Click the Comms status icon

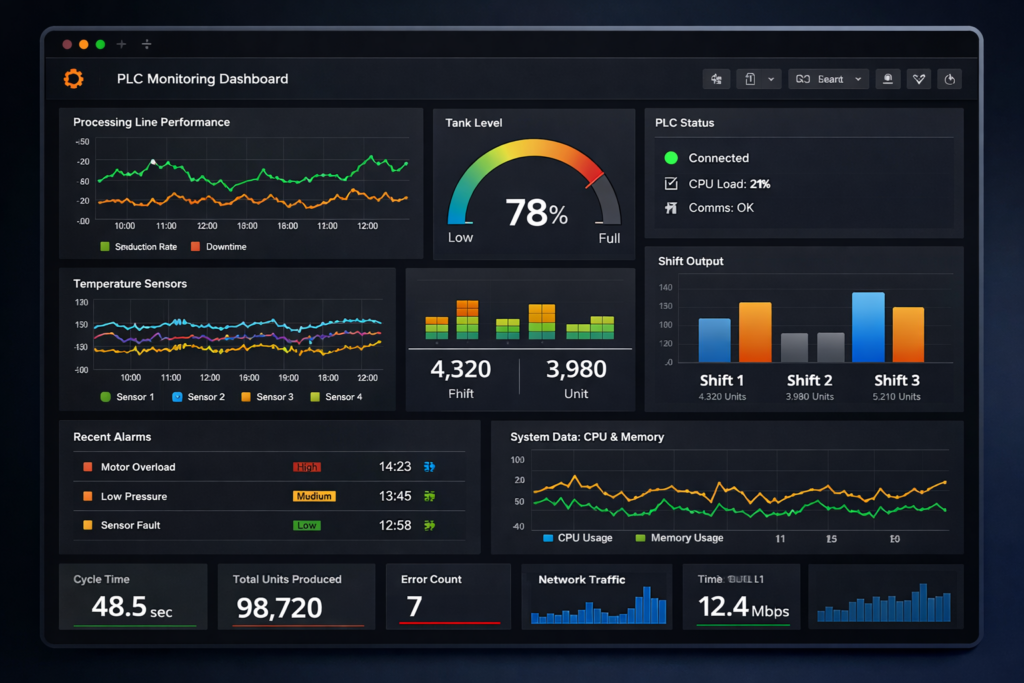coord(671,208)
